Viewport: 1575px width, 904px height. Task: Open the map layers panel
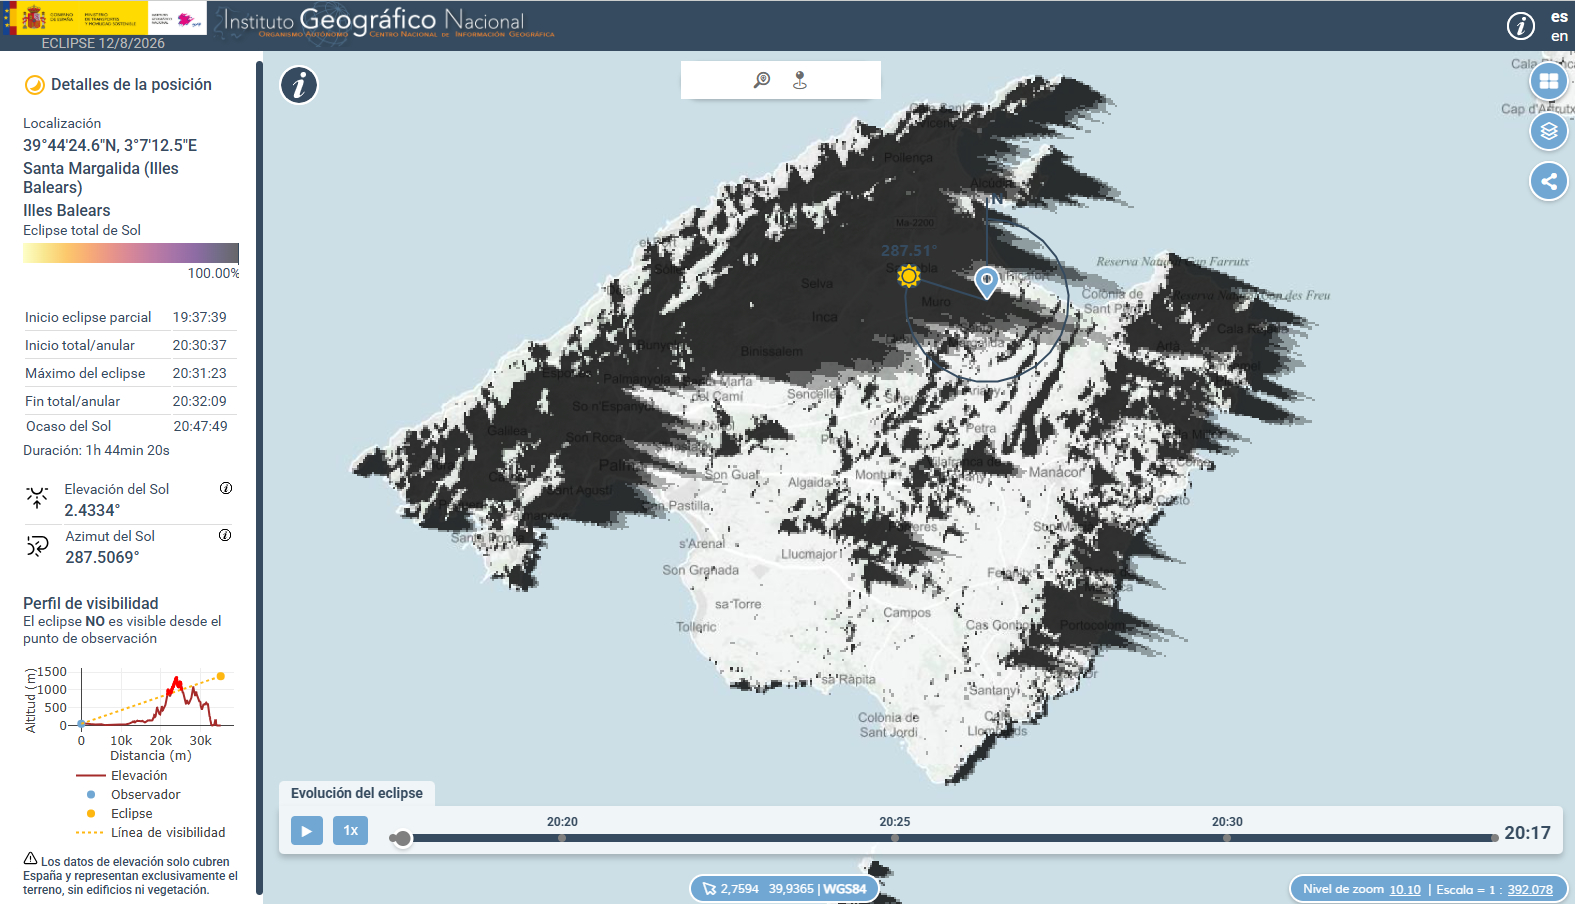(1548, 131)
